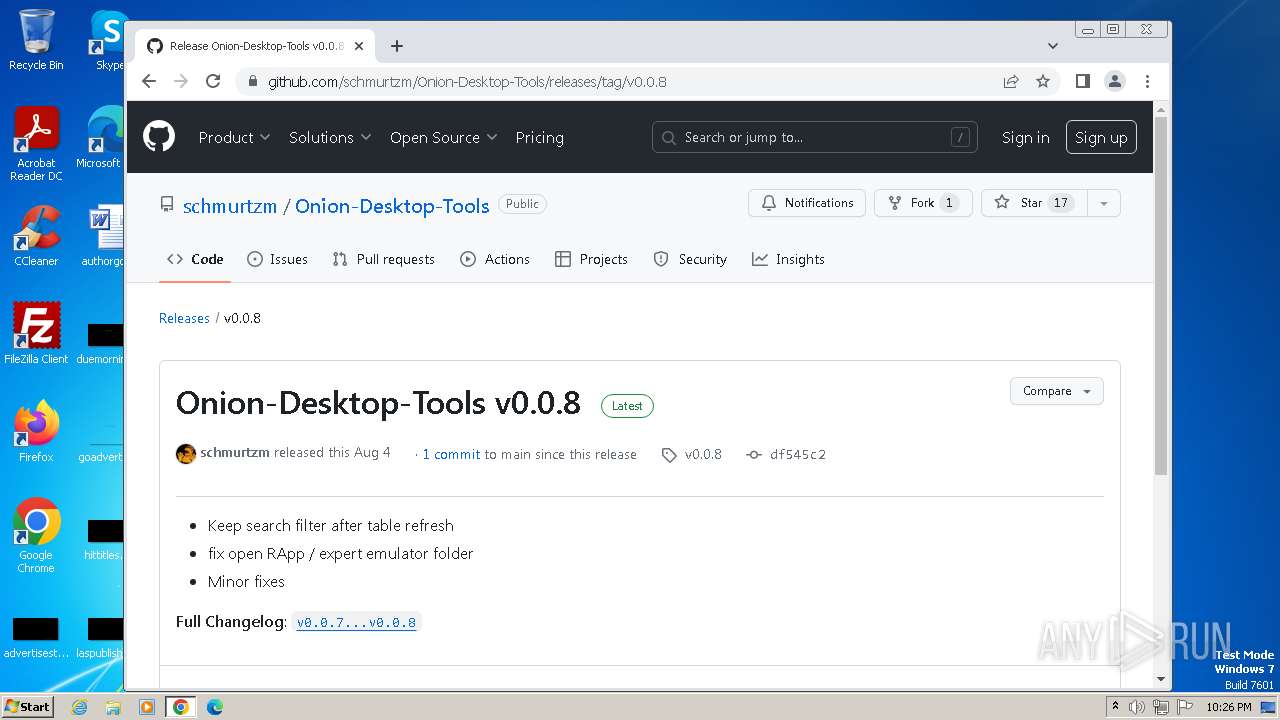Open the Star lists dropdown arrow
The image size is (1280, 720).
(1103, 203)
